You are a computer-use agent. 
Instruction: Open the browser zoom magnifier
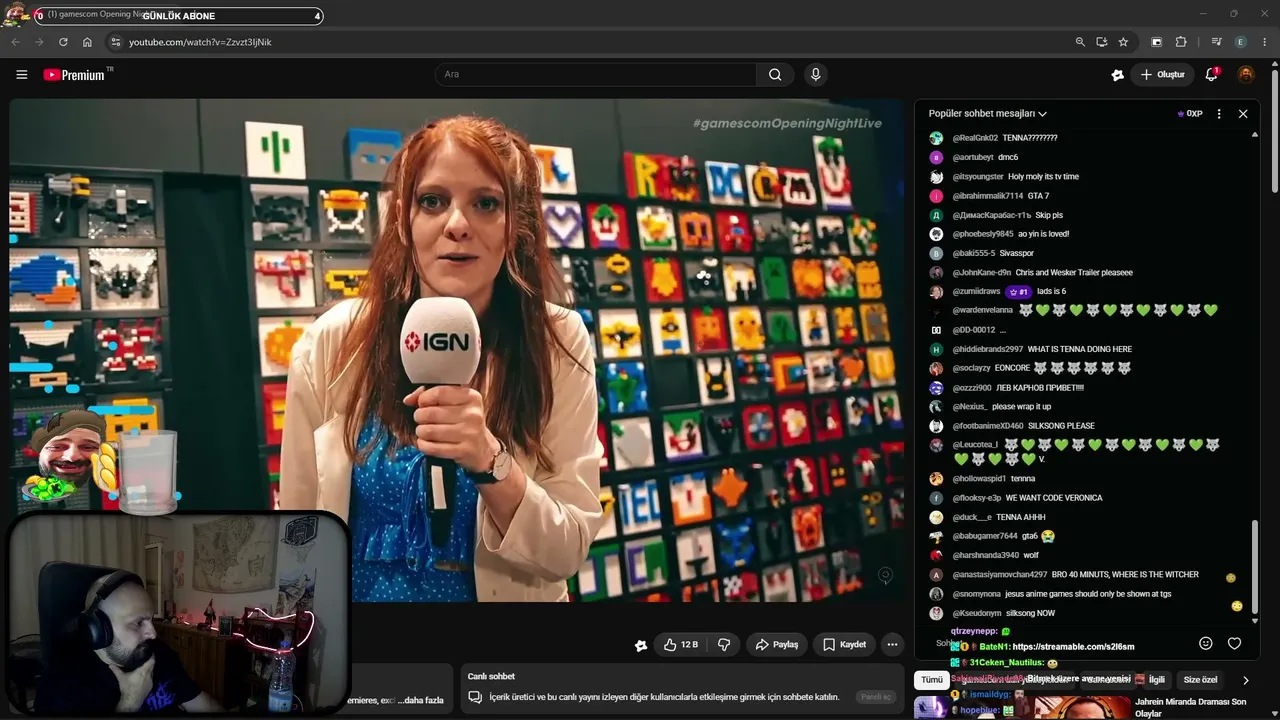(x=1080, y=42)
